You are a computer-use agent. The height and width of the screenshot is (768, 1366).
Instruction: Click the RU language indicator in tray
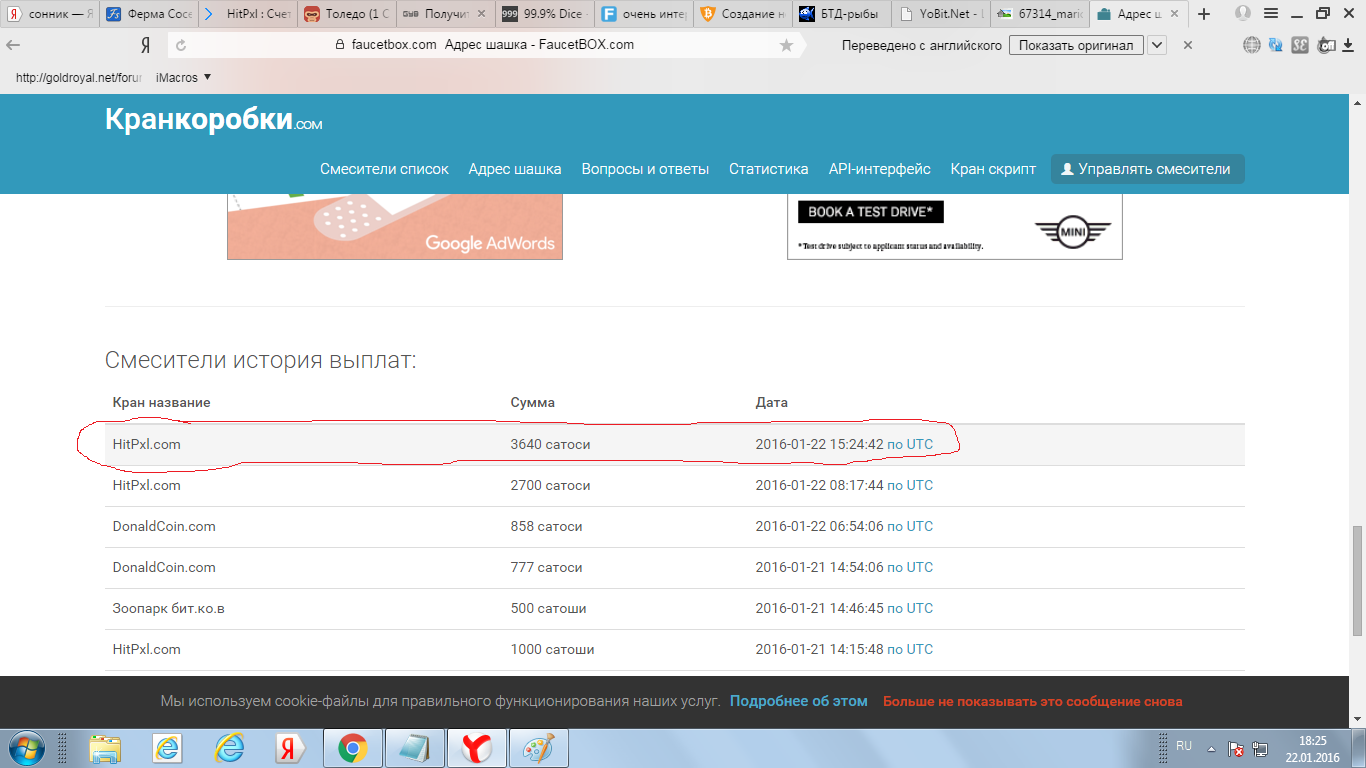click(x=1184, y=746)
